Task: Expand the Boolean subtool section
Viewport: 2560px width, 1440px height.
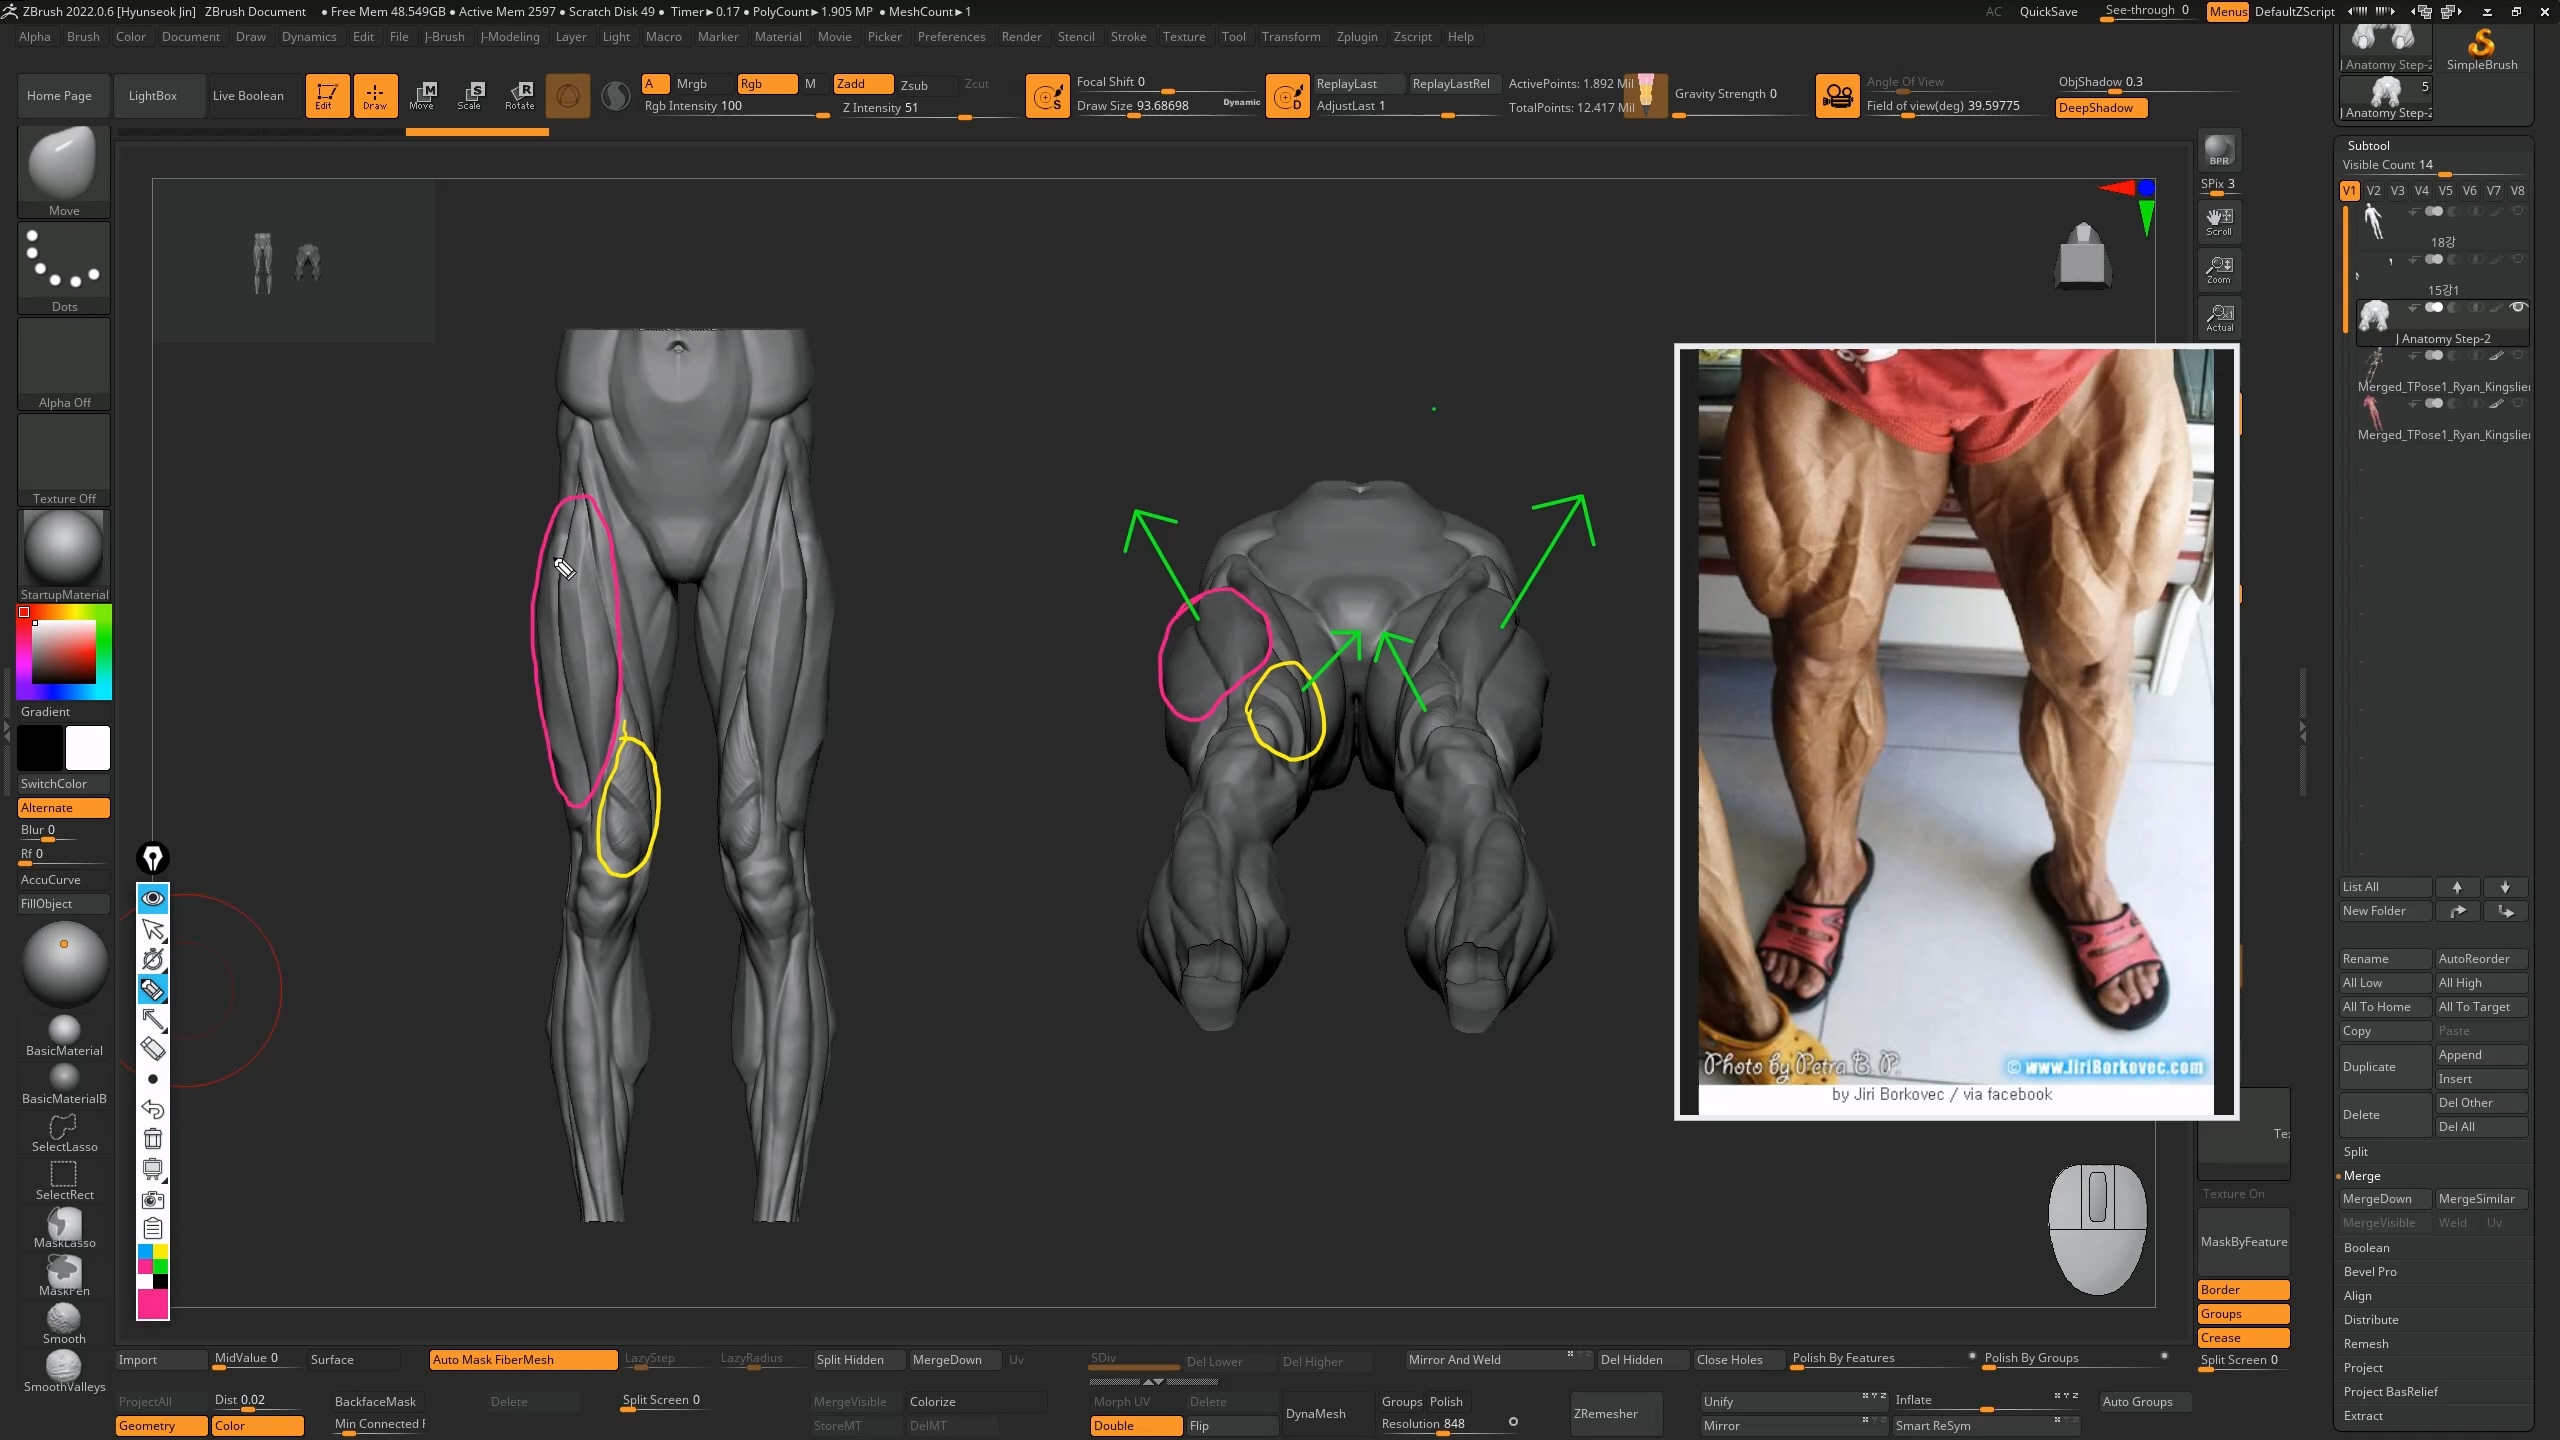Action: point(2366,1247)
